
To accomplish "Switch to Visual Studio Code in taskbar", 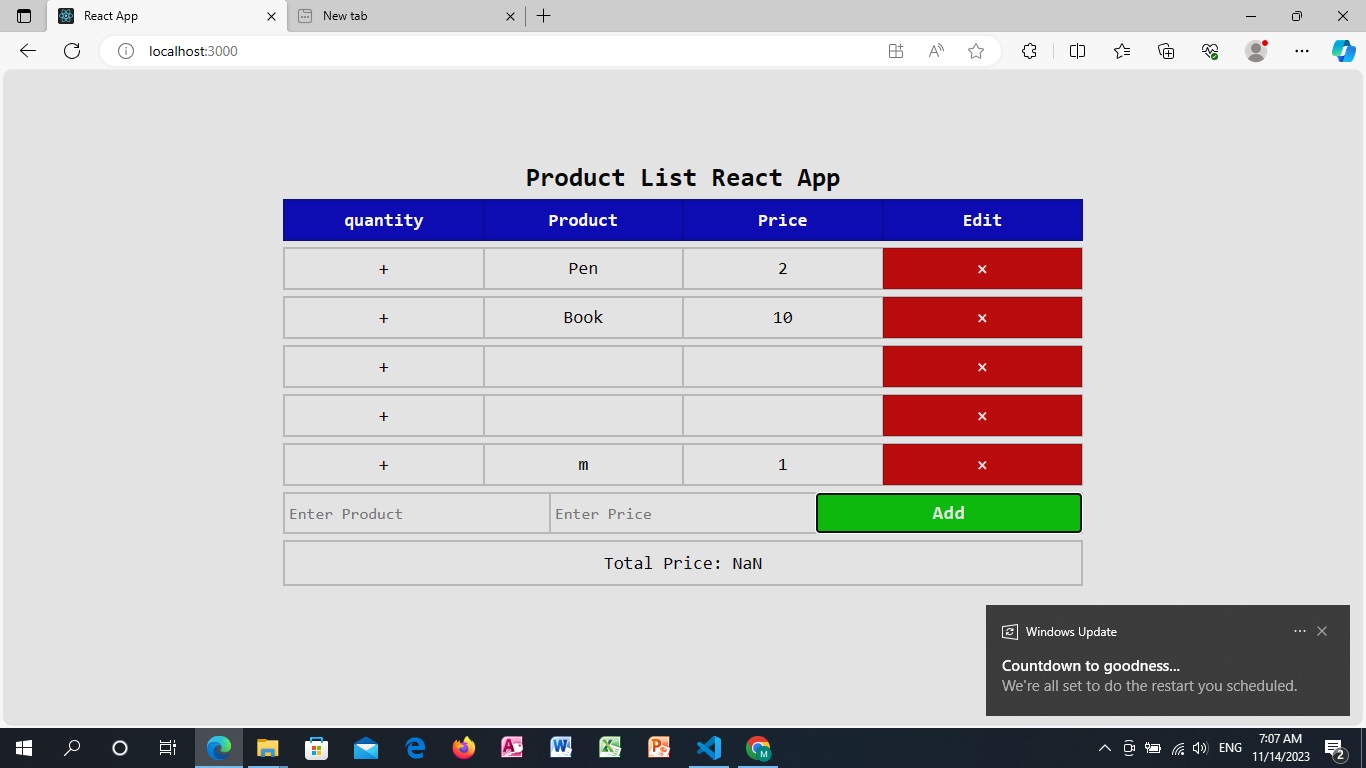I will pos(708,748).
